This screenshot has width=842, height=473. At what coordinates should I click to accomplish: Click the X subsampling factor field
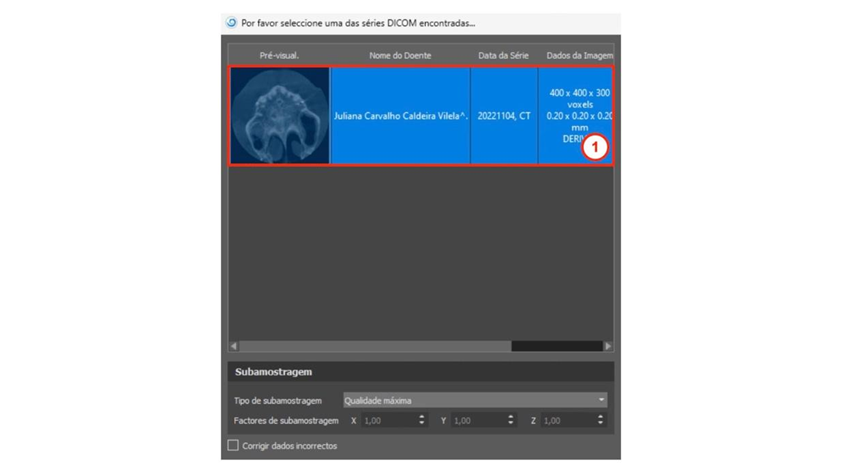coord(385,421)
